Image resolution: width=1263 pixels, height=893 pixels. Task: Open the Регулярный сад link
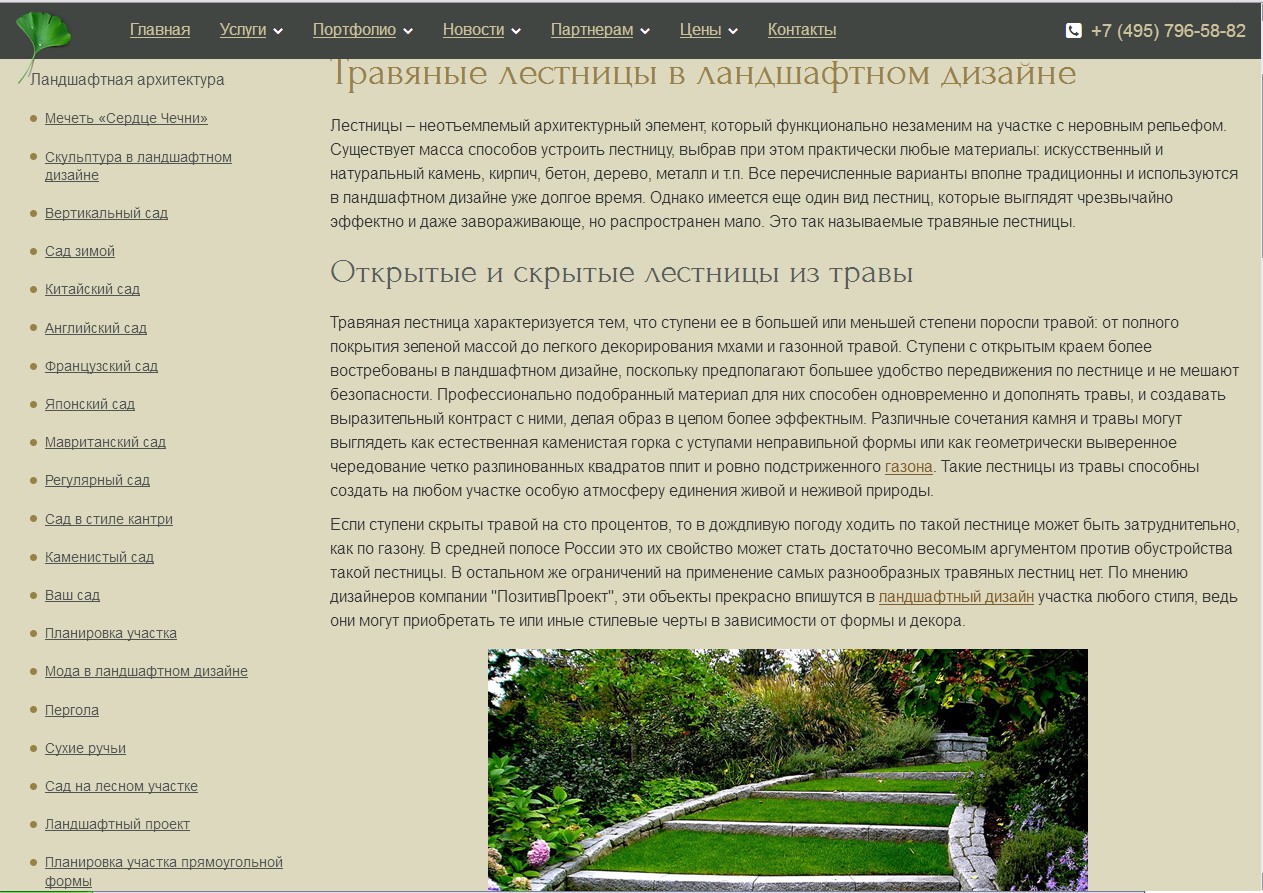pos(97,480)
